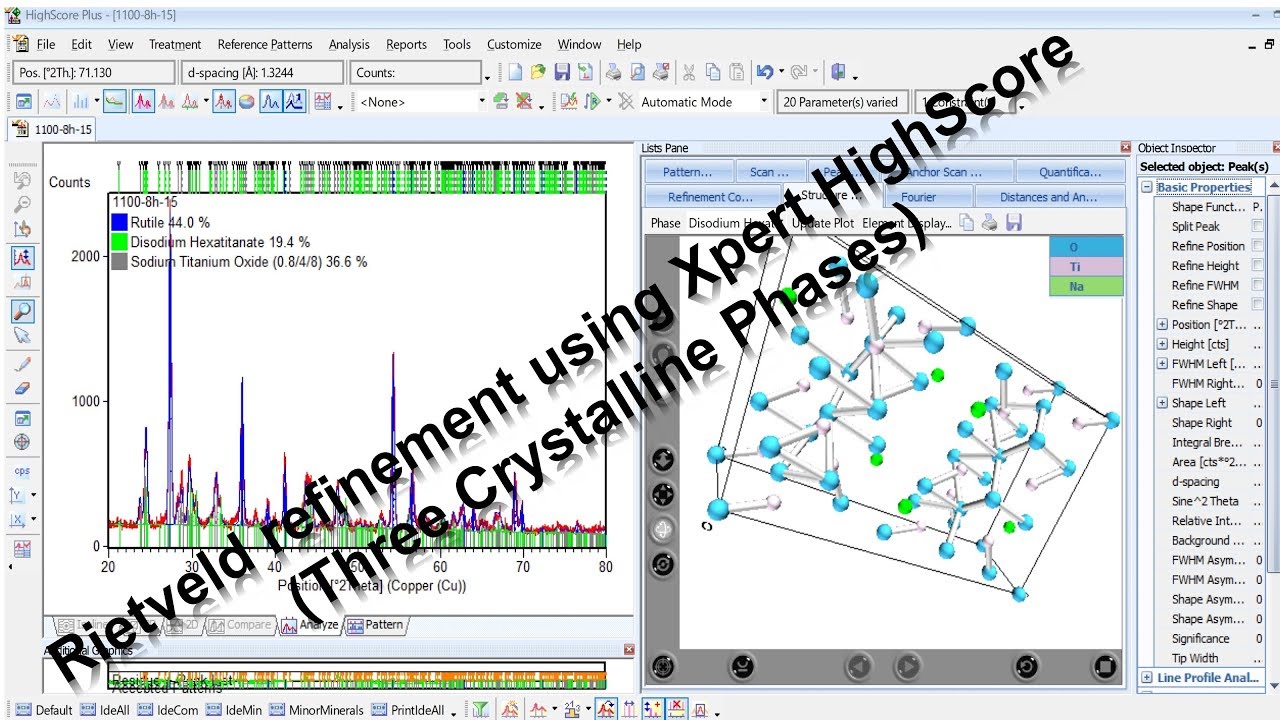Click the MinorMinerals button in bottom bar

[x=316, y=710]
